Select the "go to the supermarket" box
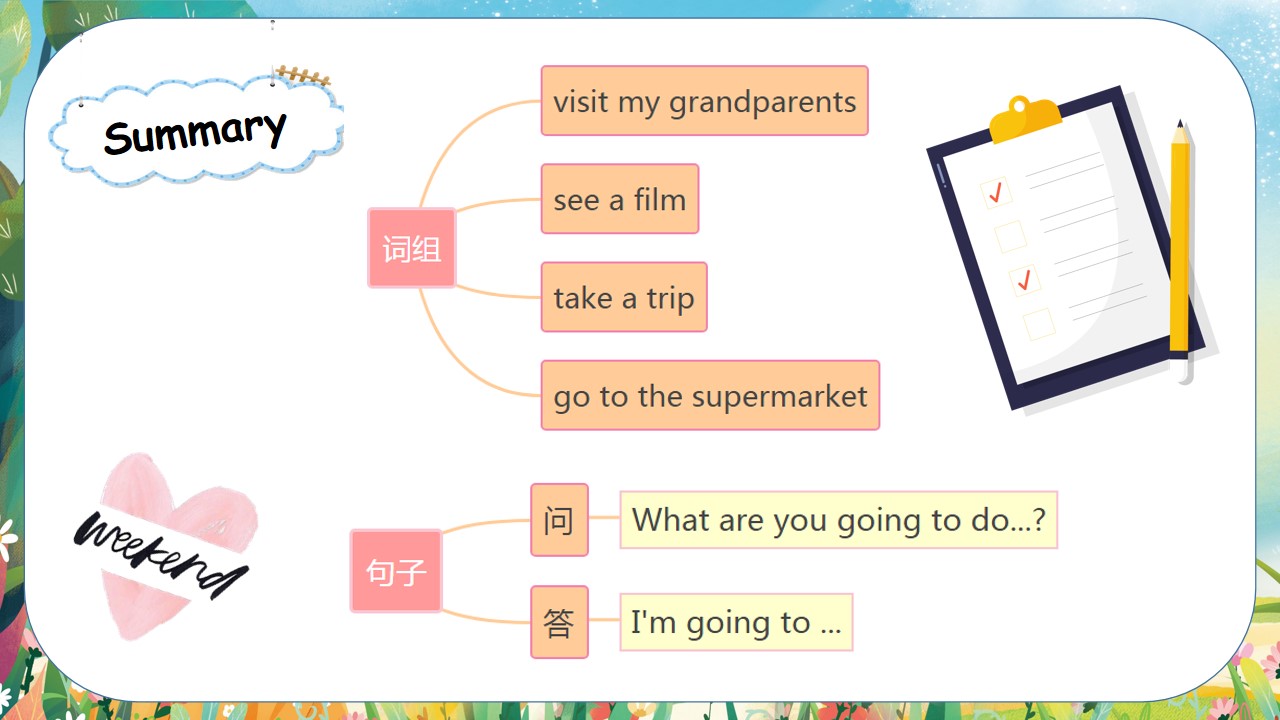The width and height of the screenshot is (1280, 720). (x=710, y=396)
